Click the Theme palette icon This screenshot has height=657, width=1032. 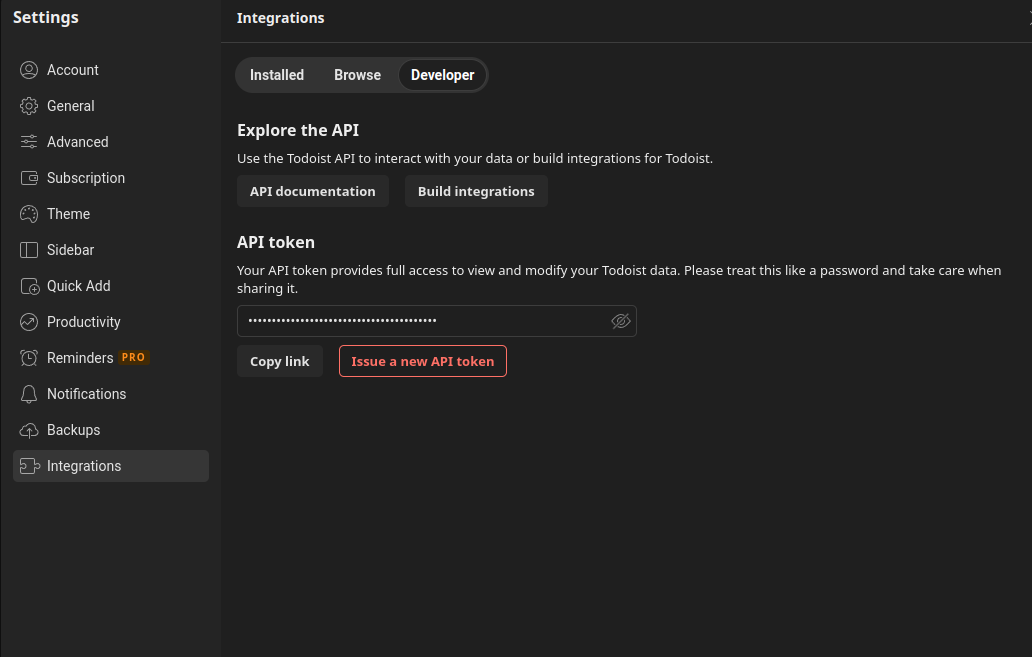click(29, 214)
